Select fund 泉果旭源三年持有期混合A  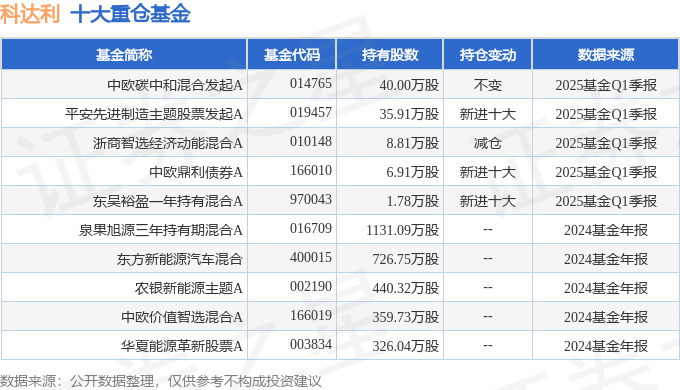tap(160, 230)
